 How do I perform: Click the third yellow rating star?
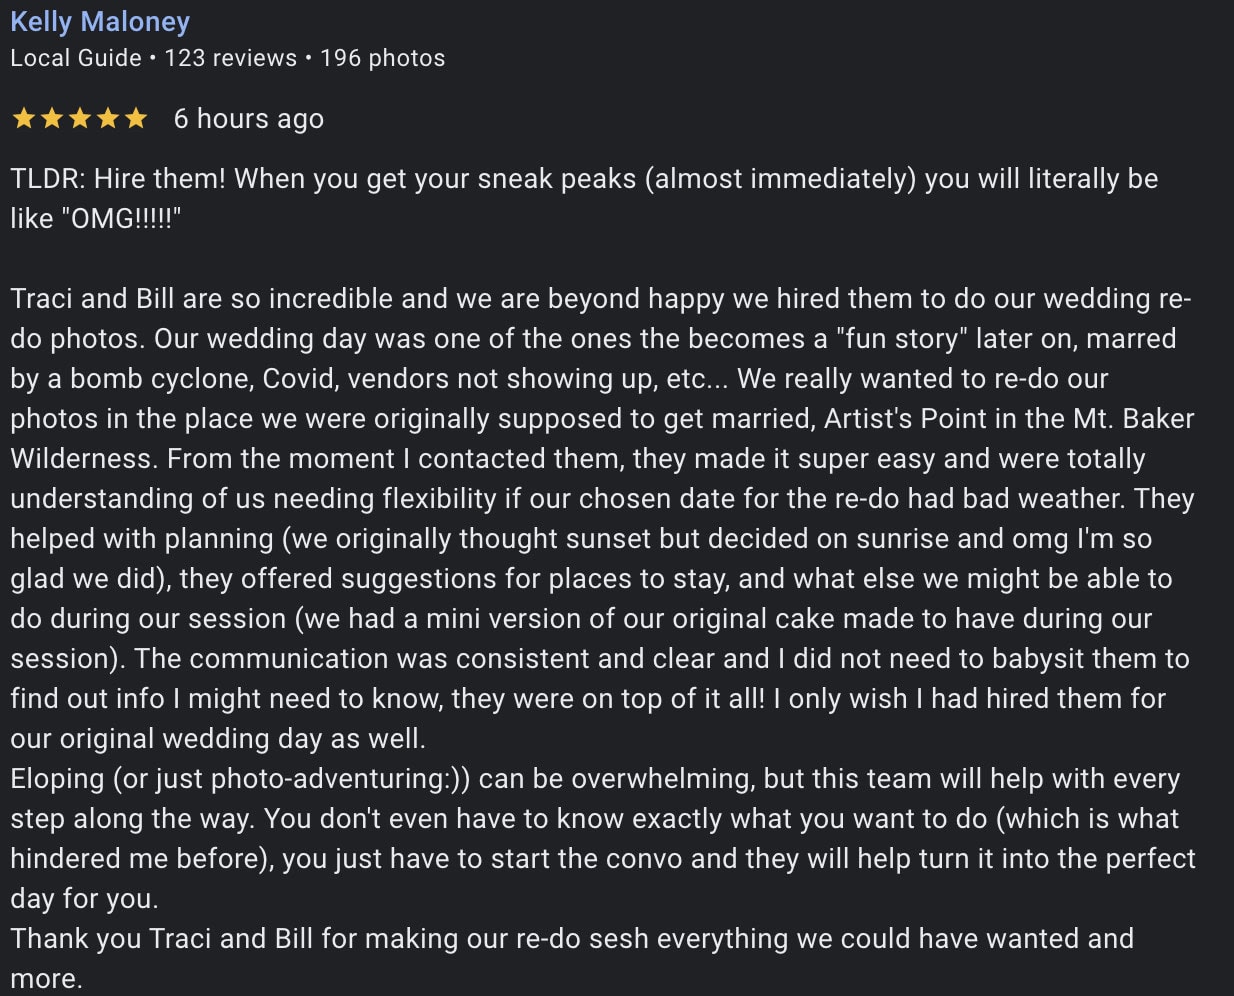coord(79,119)
